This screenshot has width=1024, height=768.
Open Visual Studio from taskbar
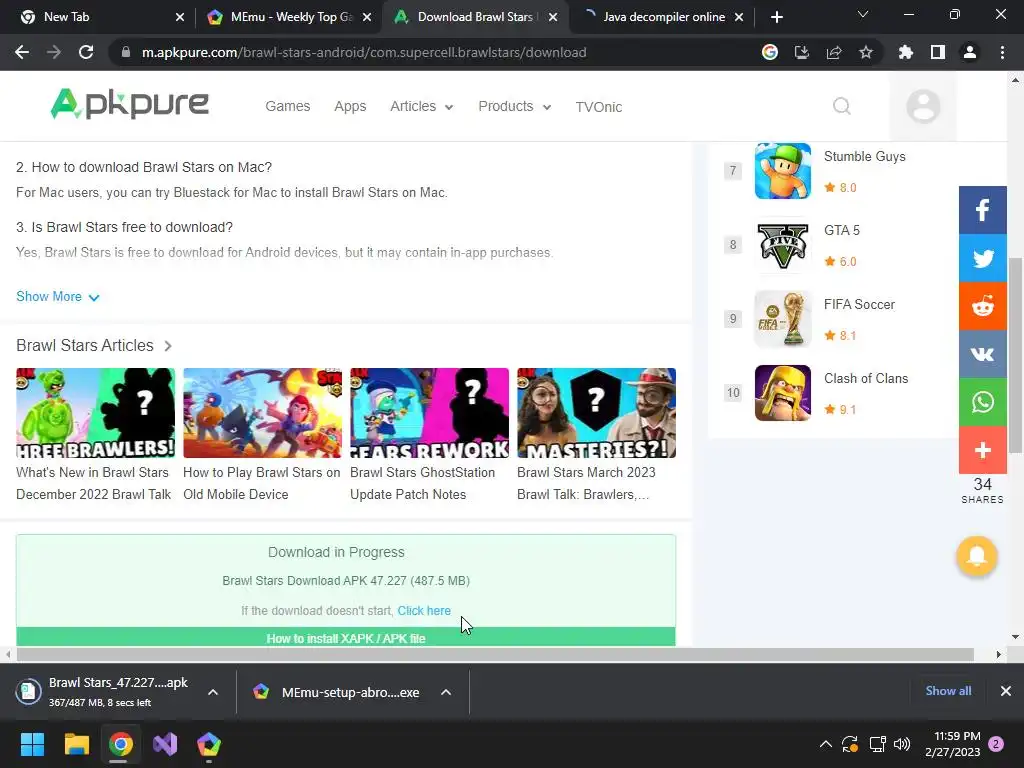click(165, 744)
